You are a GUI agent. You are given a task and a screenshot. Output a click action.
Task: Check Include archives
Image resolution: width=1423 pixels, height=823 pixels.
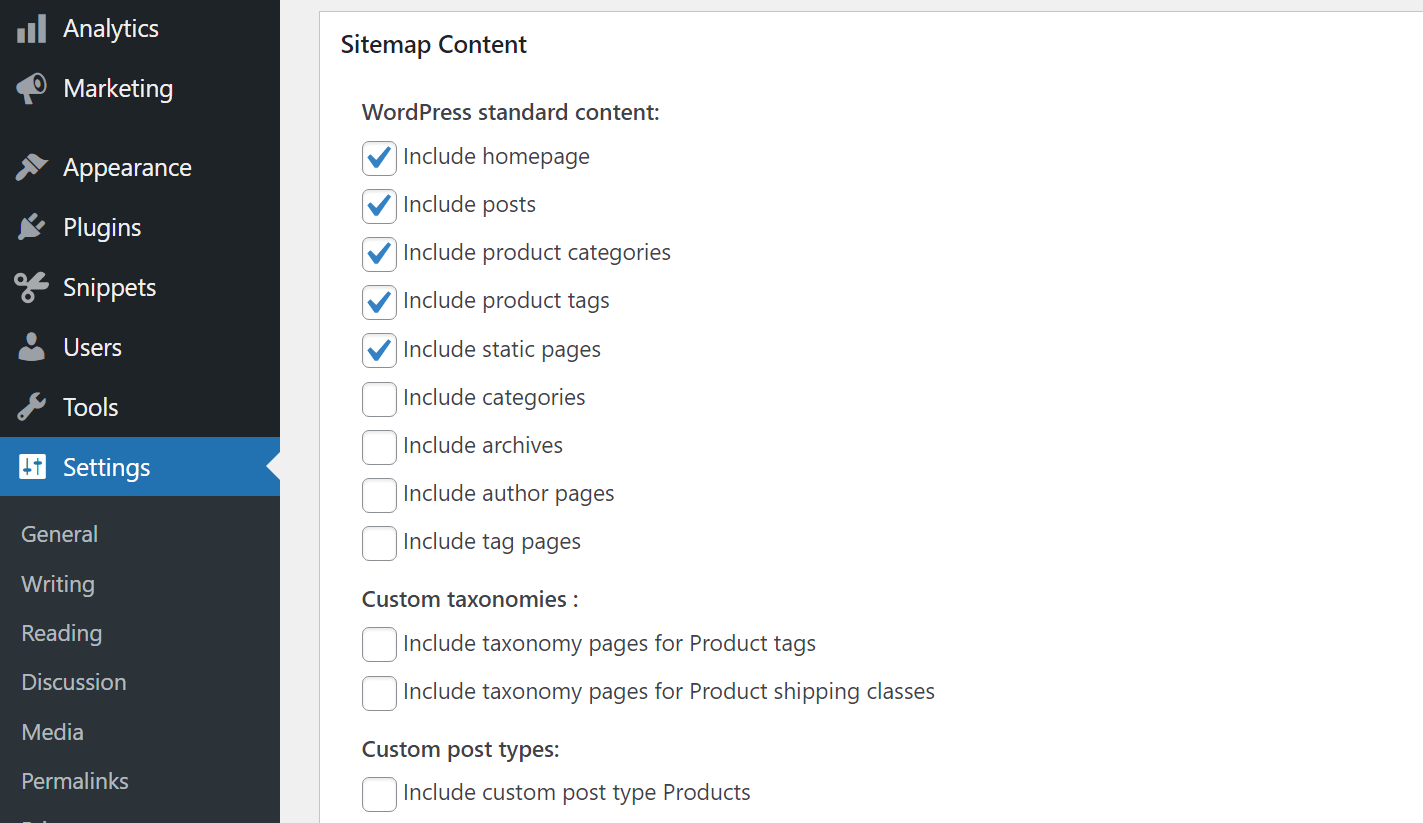point(379,446)
